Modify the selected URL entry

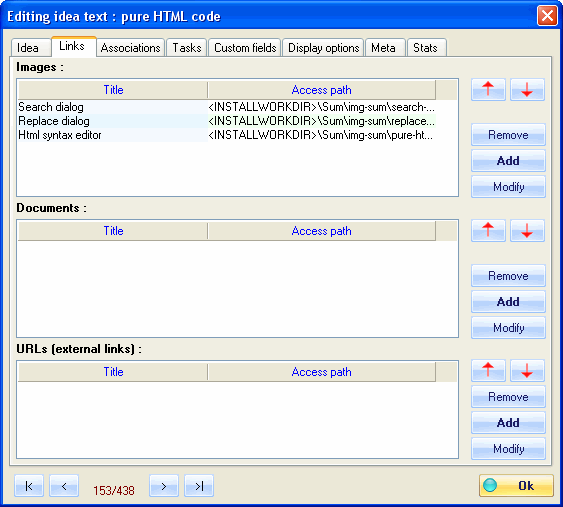pos(508,449)
